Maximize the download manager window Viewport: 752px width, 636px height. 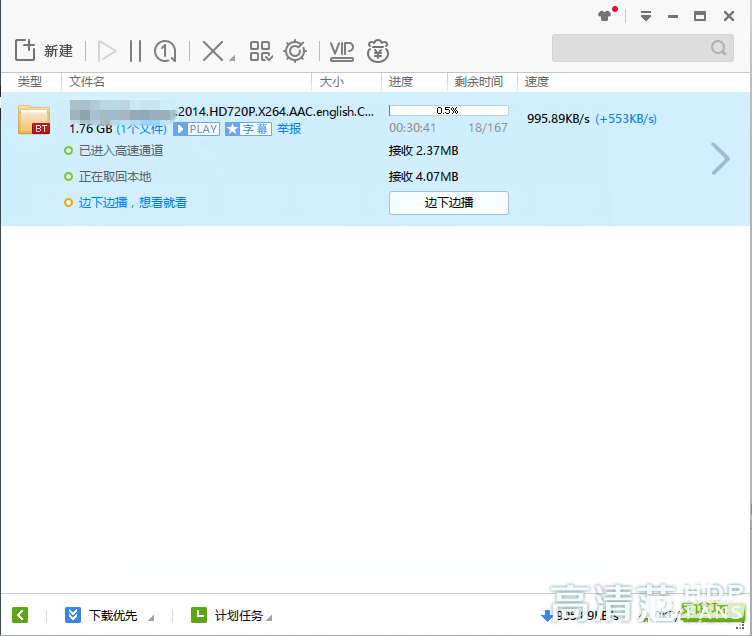(x=700, y=16)
